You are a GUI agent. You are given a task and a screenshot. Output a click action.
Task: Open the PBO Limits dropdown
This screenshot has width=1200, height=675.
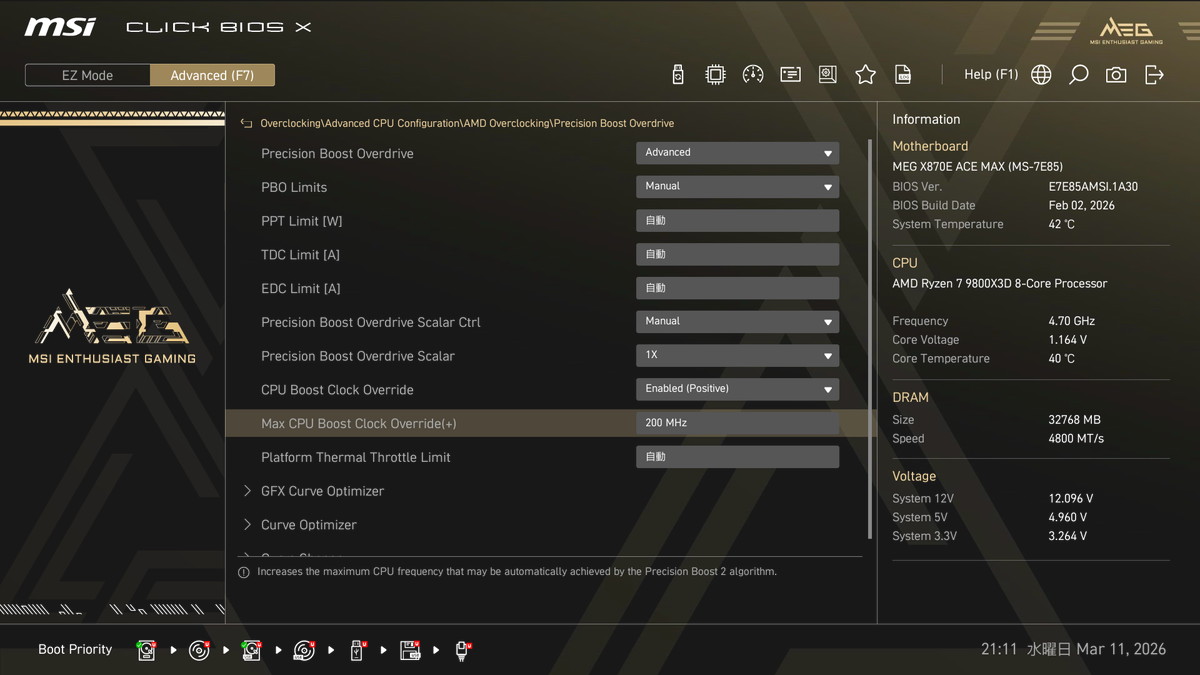coord(737,187)
